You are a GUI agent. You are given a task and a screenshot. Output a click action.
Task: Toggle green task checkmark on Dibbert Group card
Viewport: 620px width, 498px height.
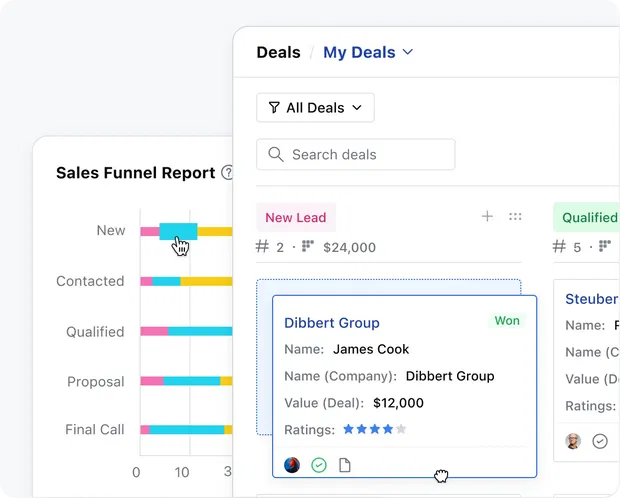tap(319, 465)
